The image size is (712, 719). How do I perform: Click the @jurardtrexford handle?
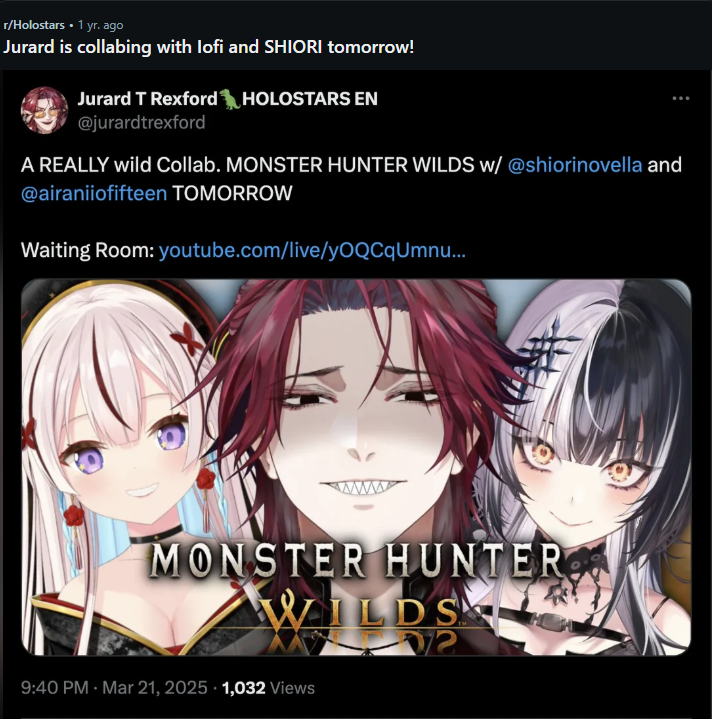click(141, 122)
